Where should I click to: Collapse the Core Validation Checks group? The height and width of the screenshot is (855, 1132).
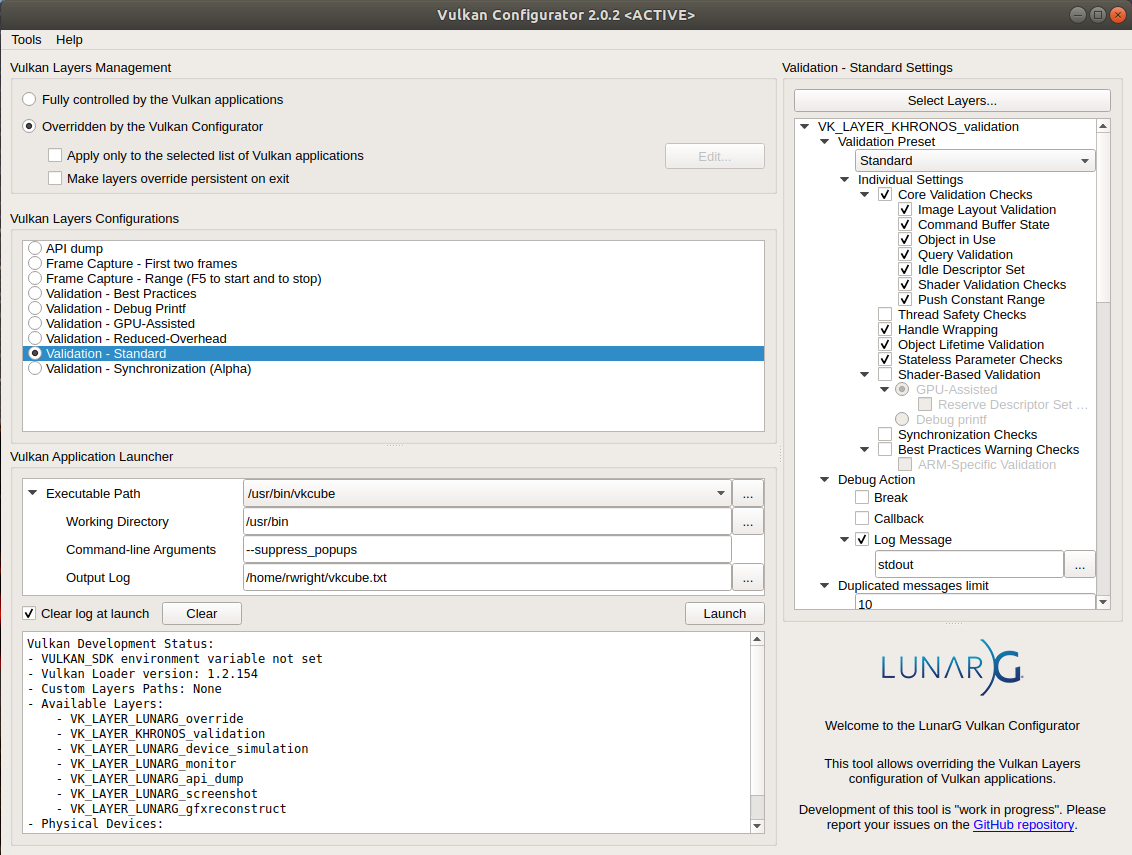pos(865,195)
